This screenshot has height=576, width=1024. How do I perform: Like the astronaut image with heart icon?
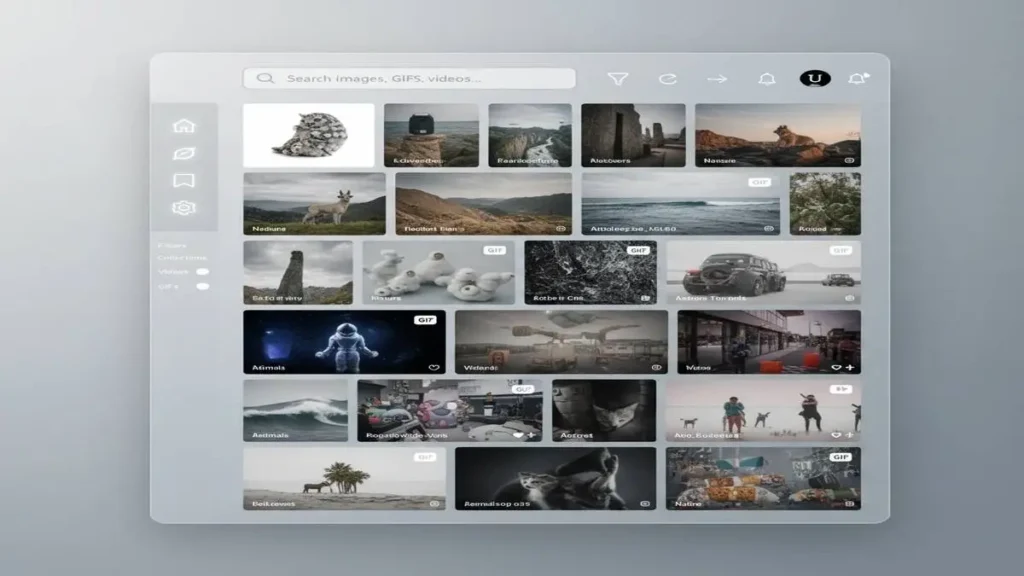click(x=434, y=367)
